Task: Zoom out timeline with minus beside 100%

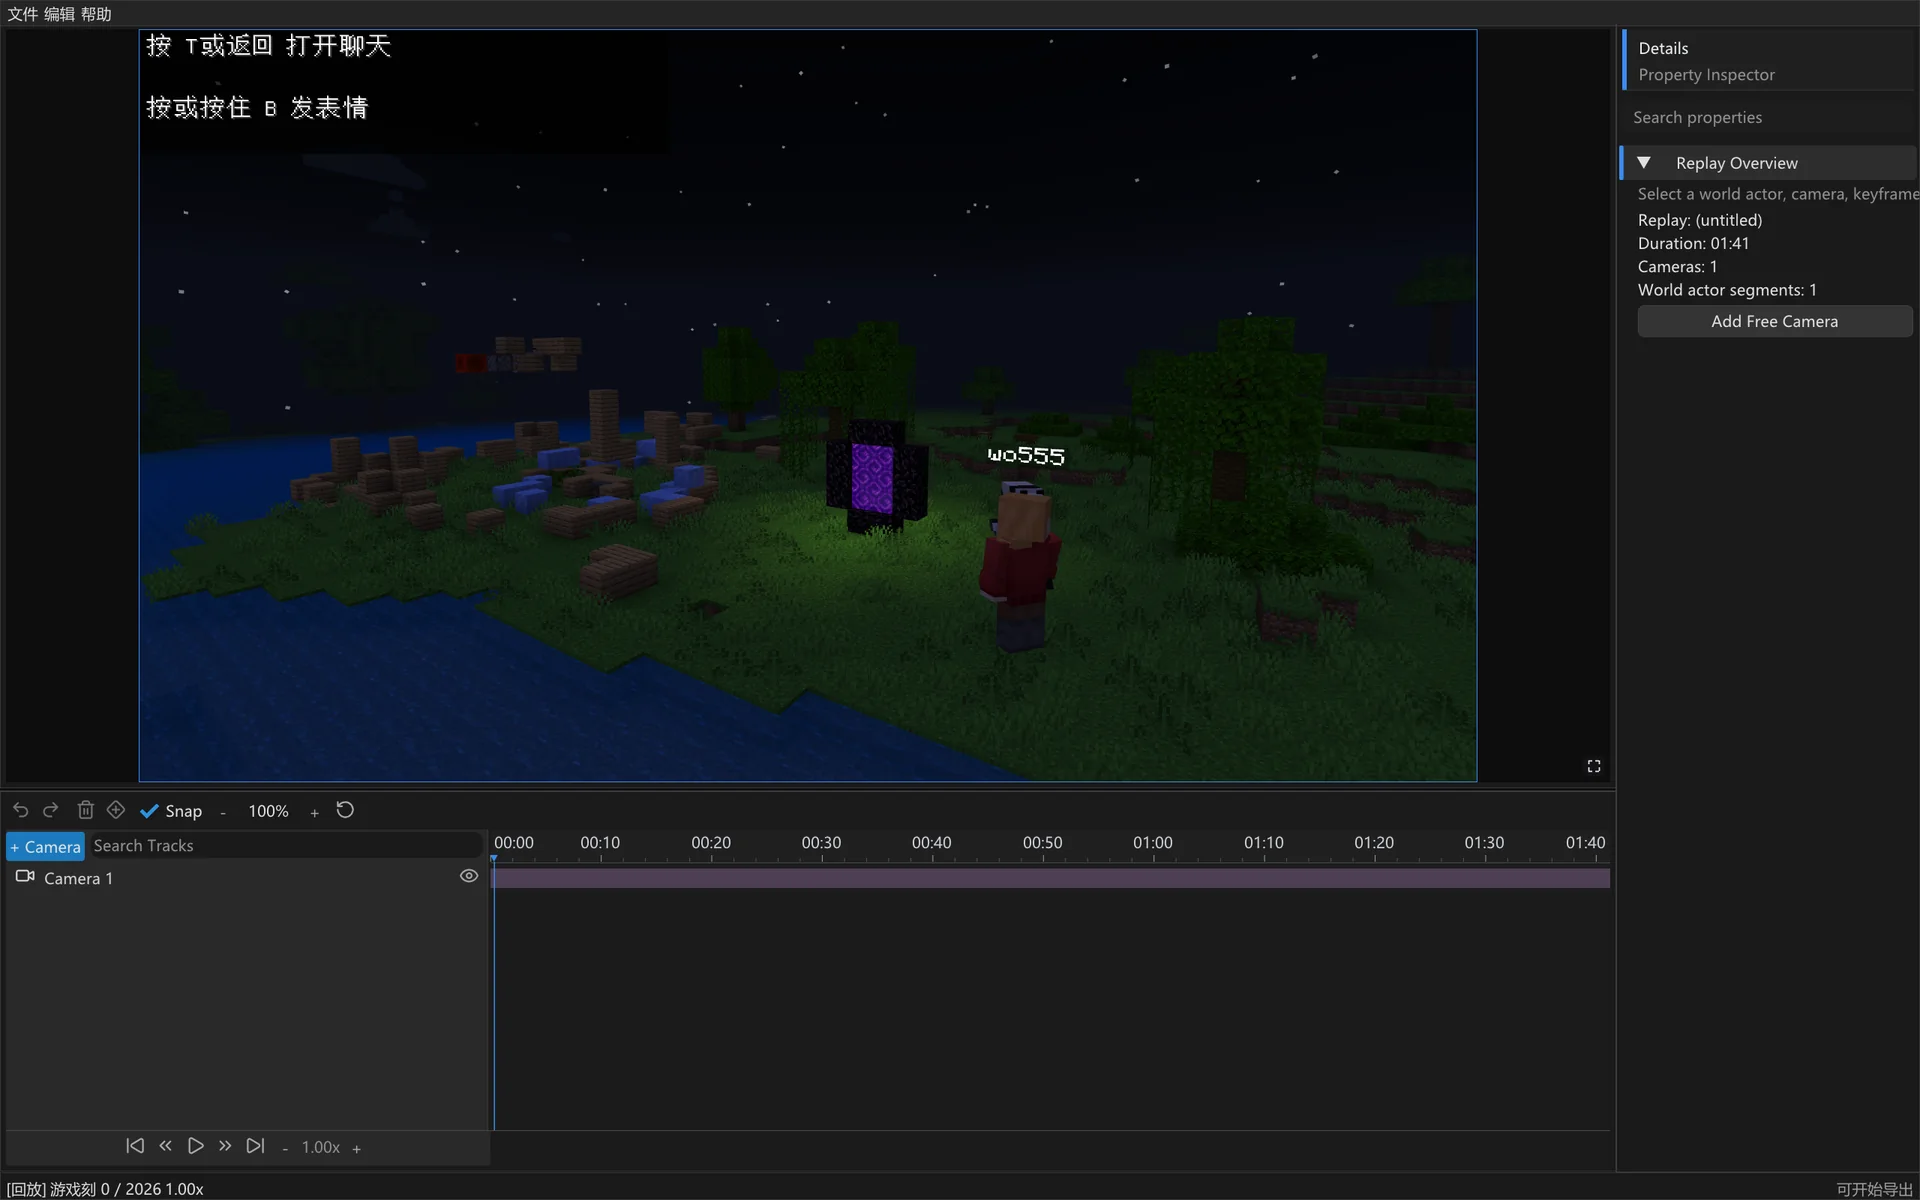Action: click(x=223, y=812)
